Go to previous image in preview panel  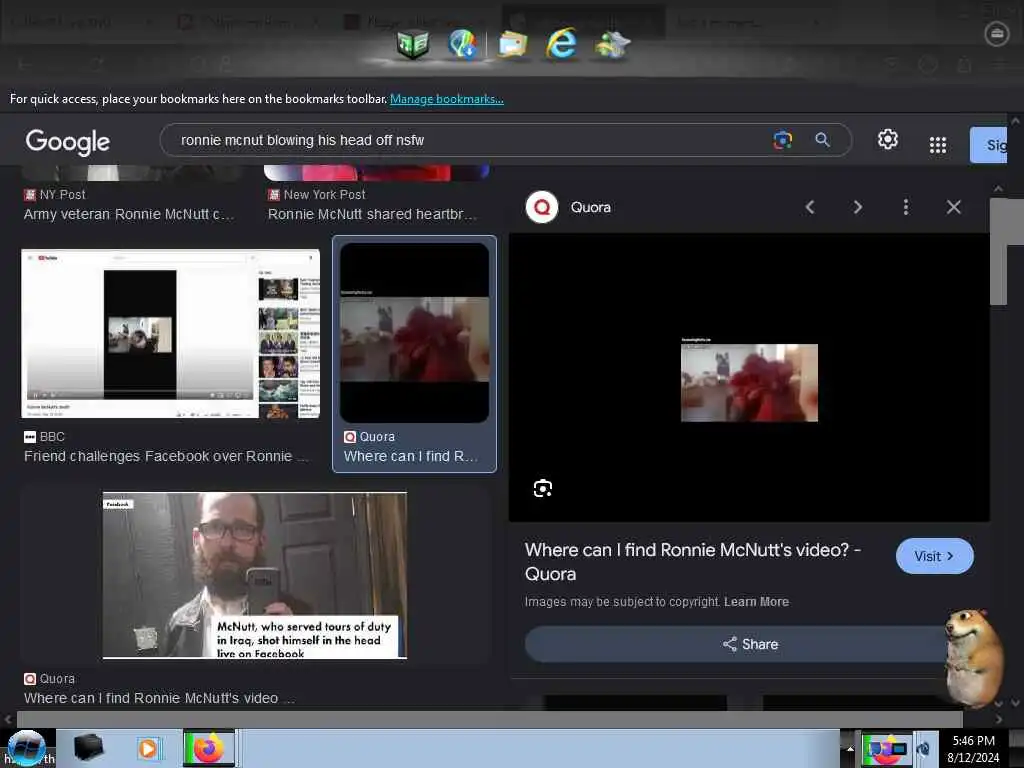coord(810,207)
